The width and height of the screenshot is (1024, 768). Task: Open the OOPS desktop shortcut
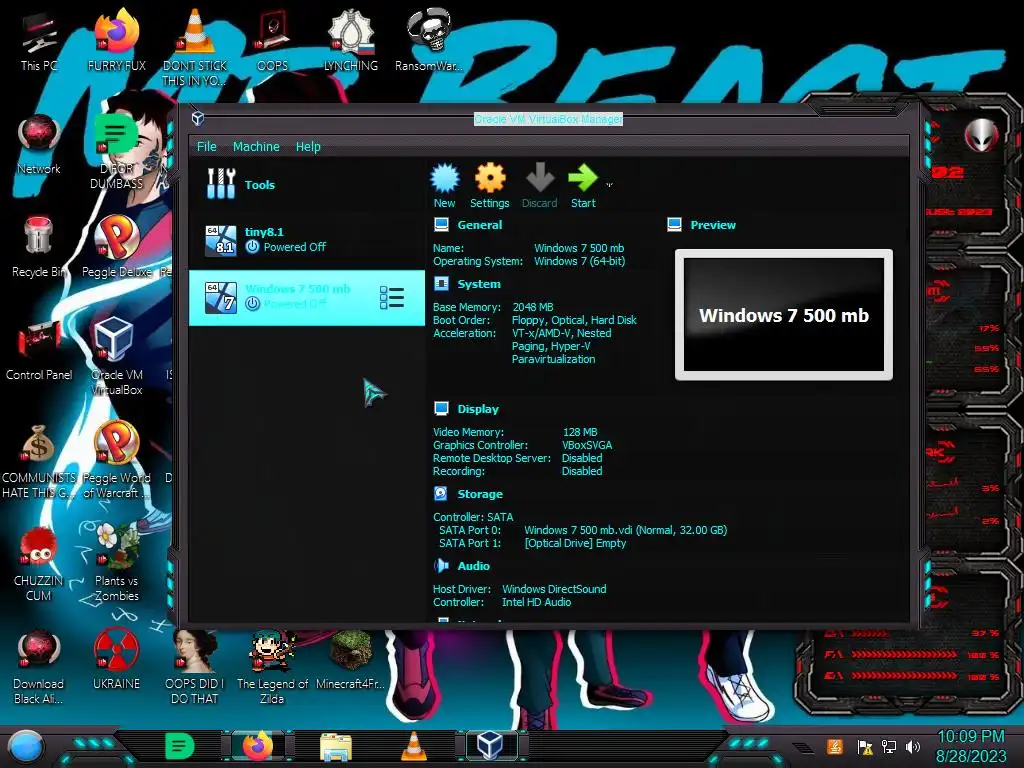point(272,40)
